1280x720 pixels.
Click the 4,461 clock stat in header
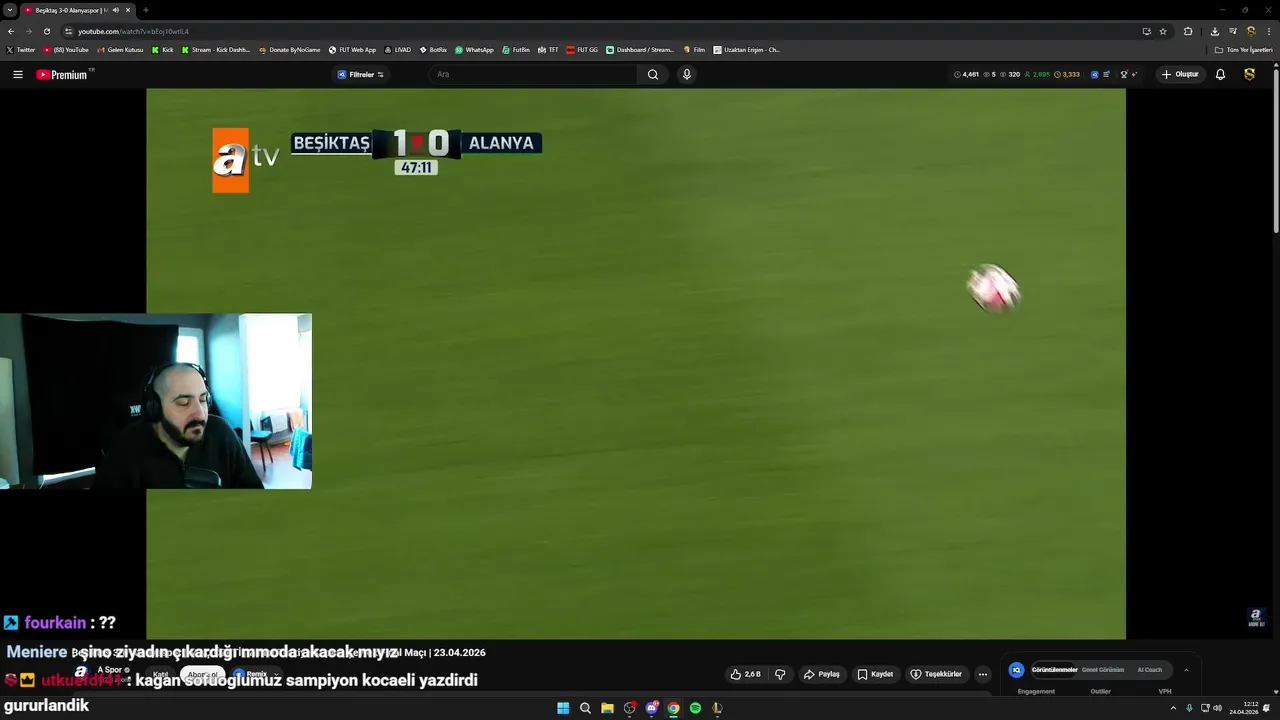[966, 74]
